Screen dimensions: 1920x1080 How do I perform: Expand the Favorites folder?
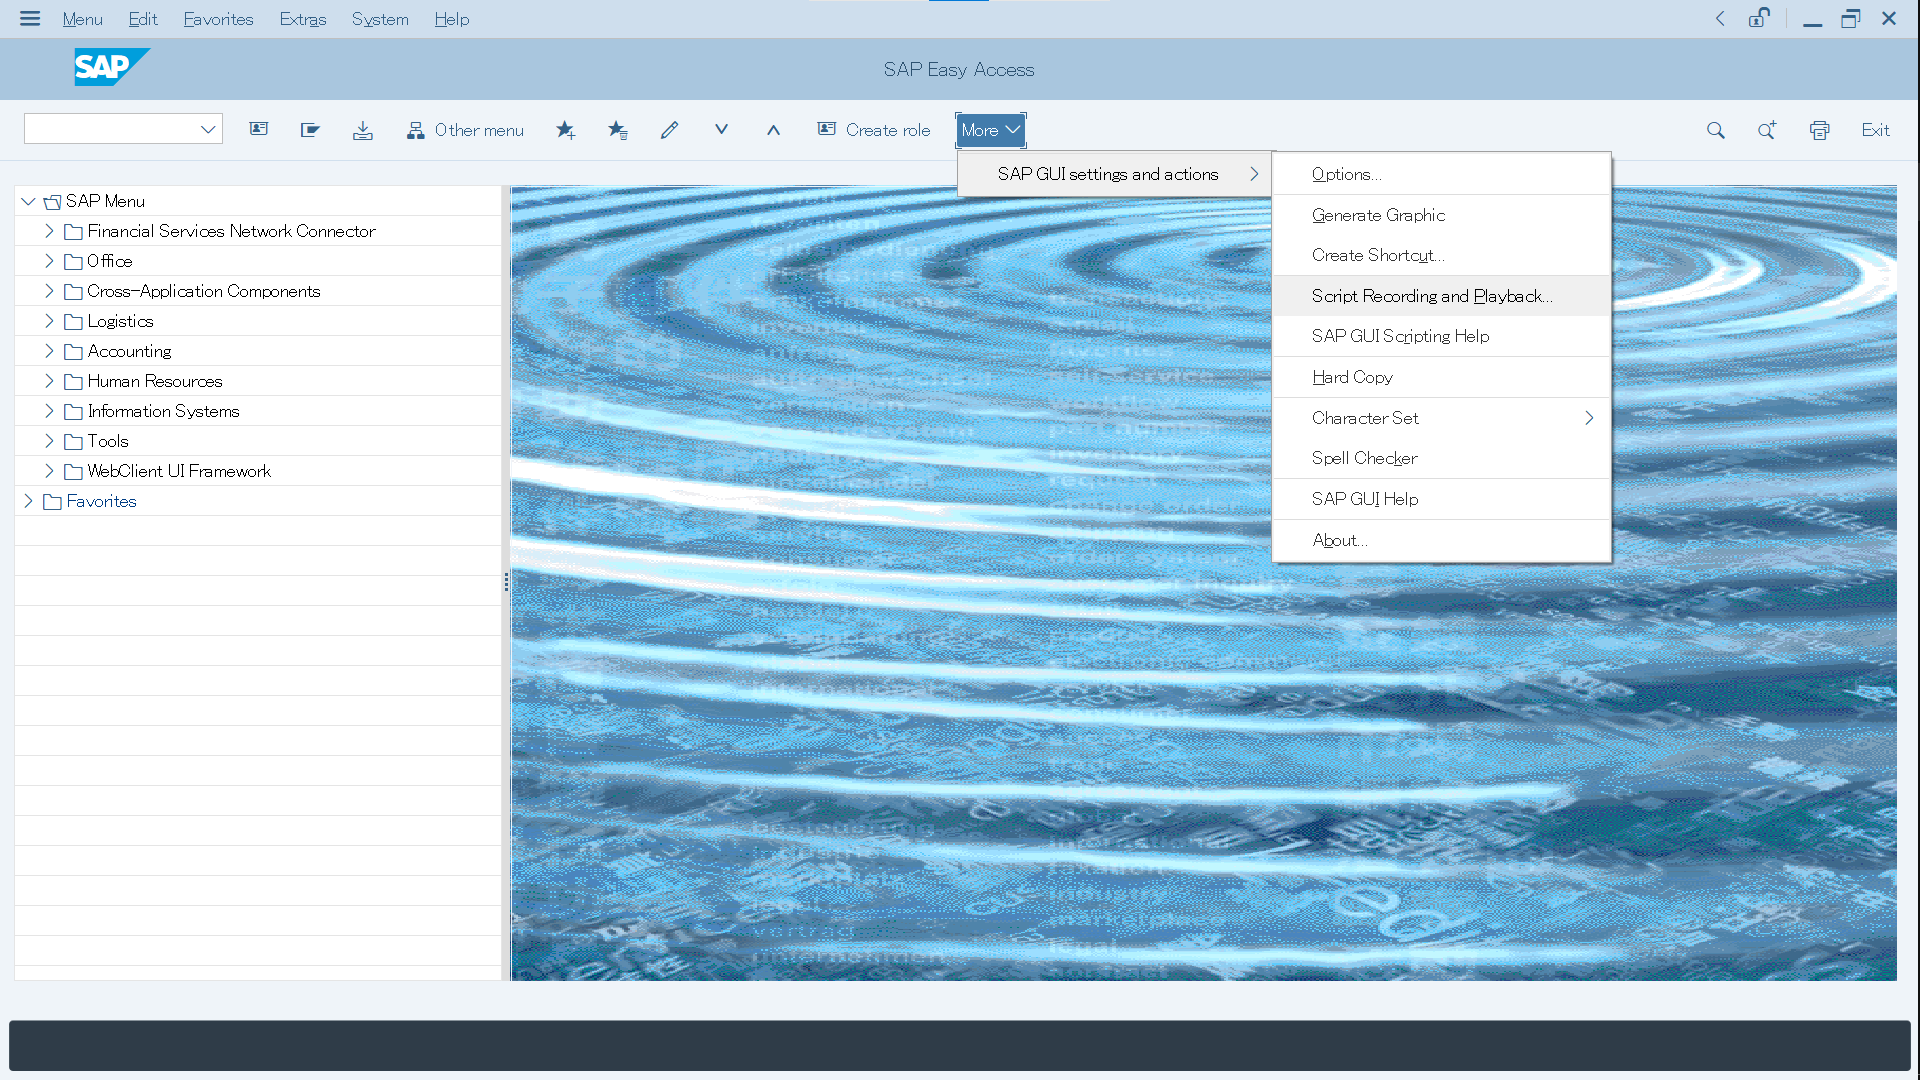click(x=28, y=501)
